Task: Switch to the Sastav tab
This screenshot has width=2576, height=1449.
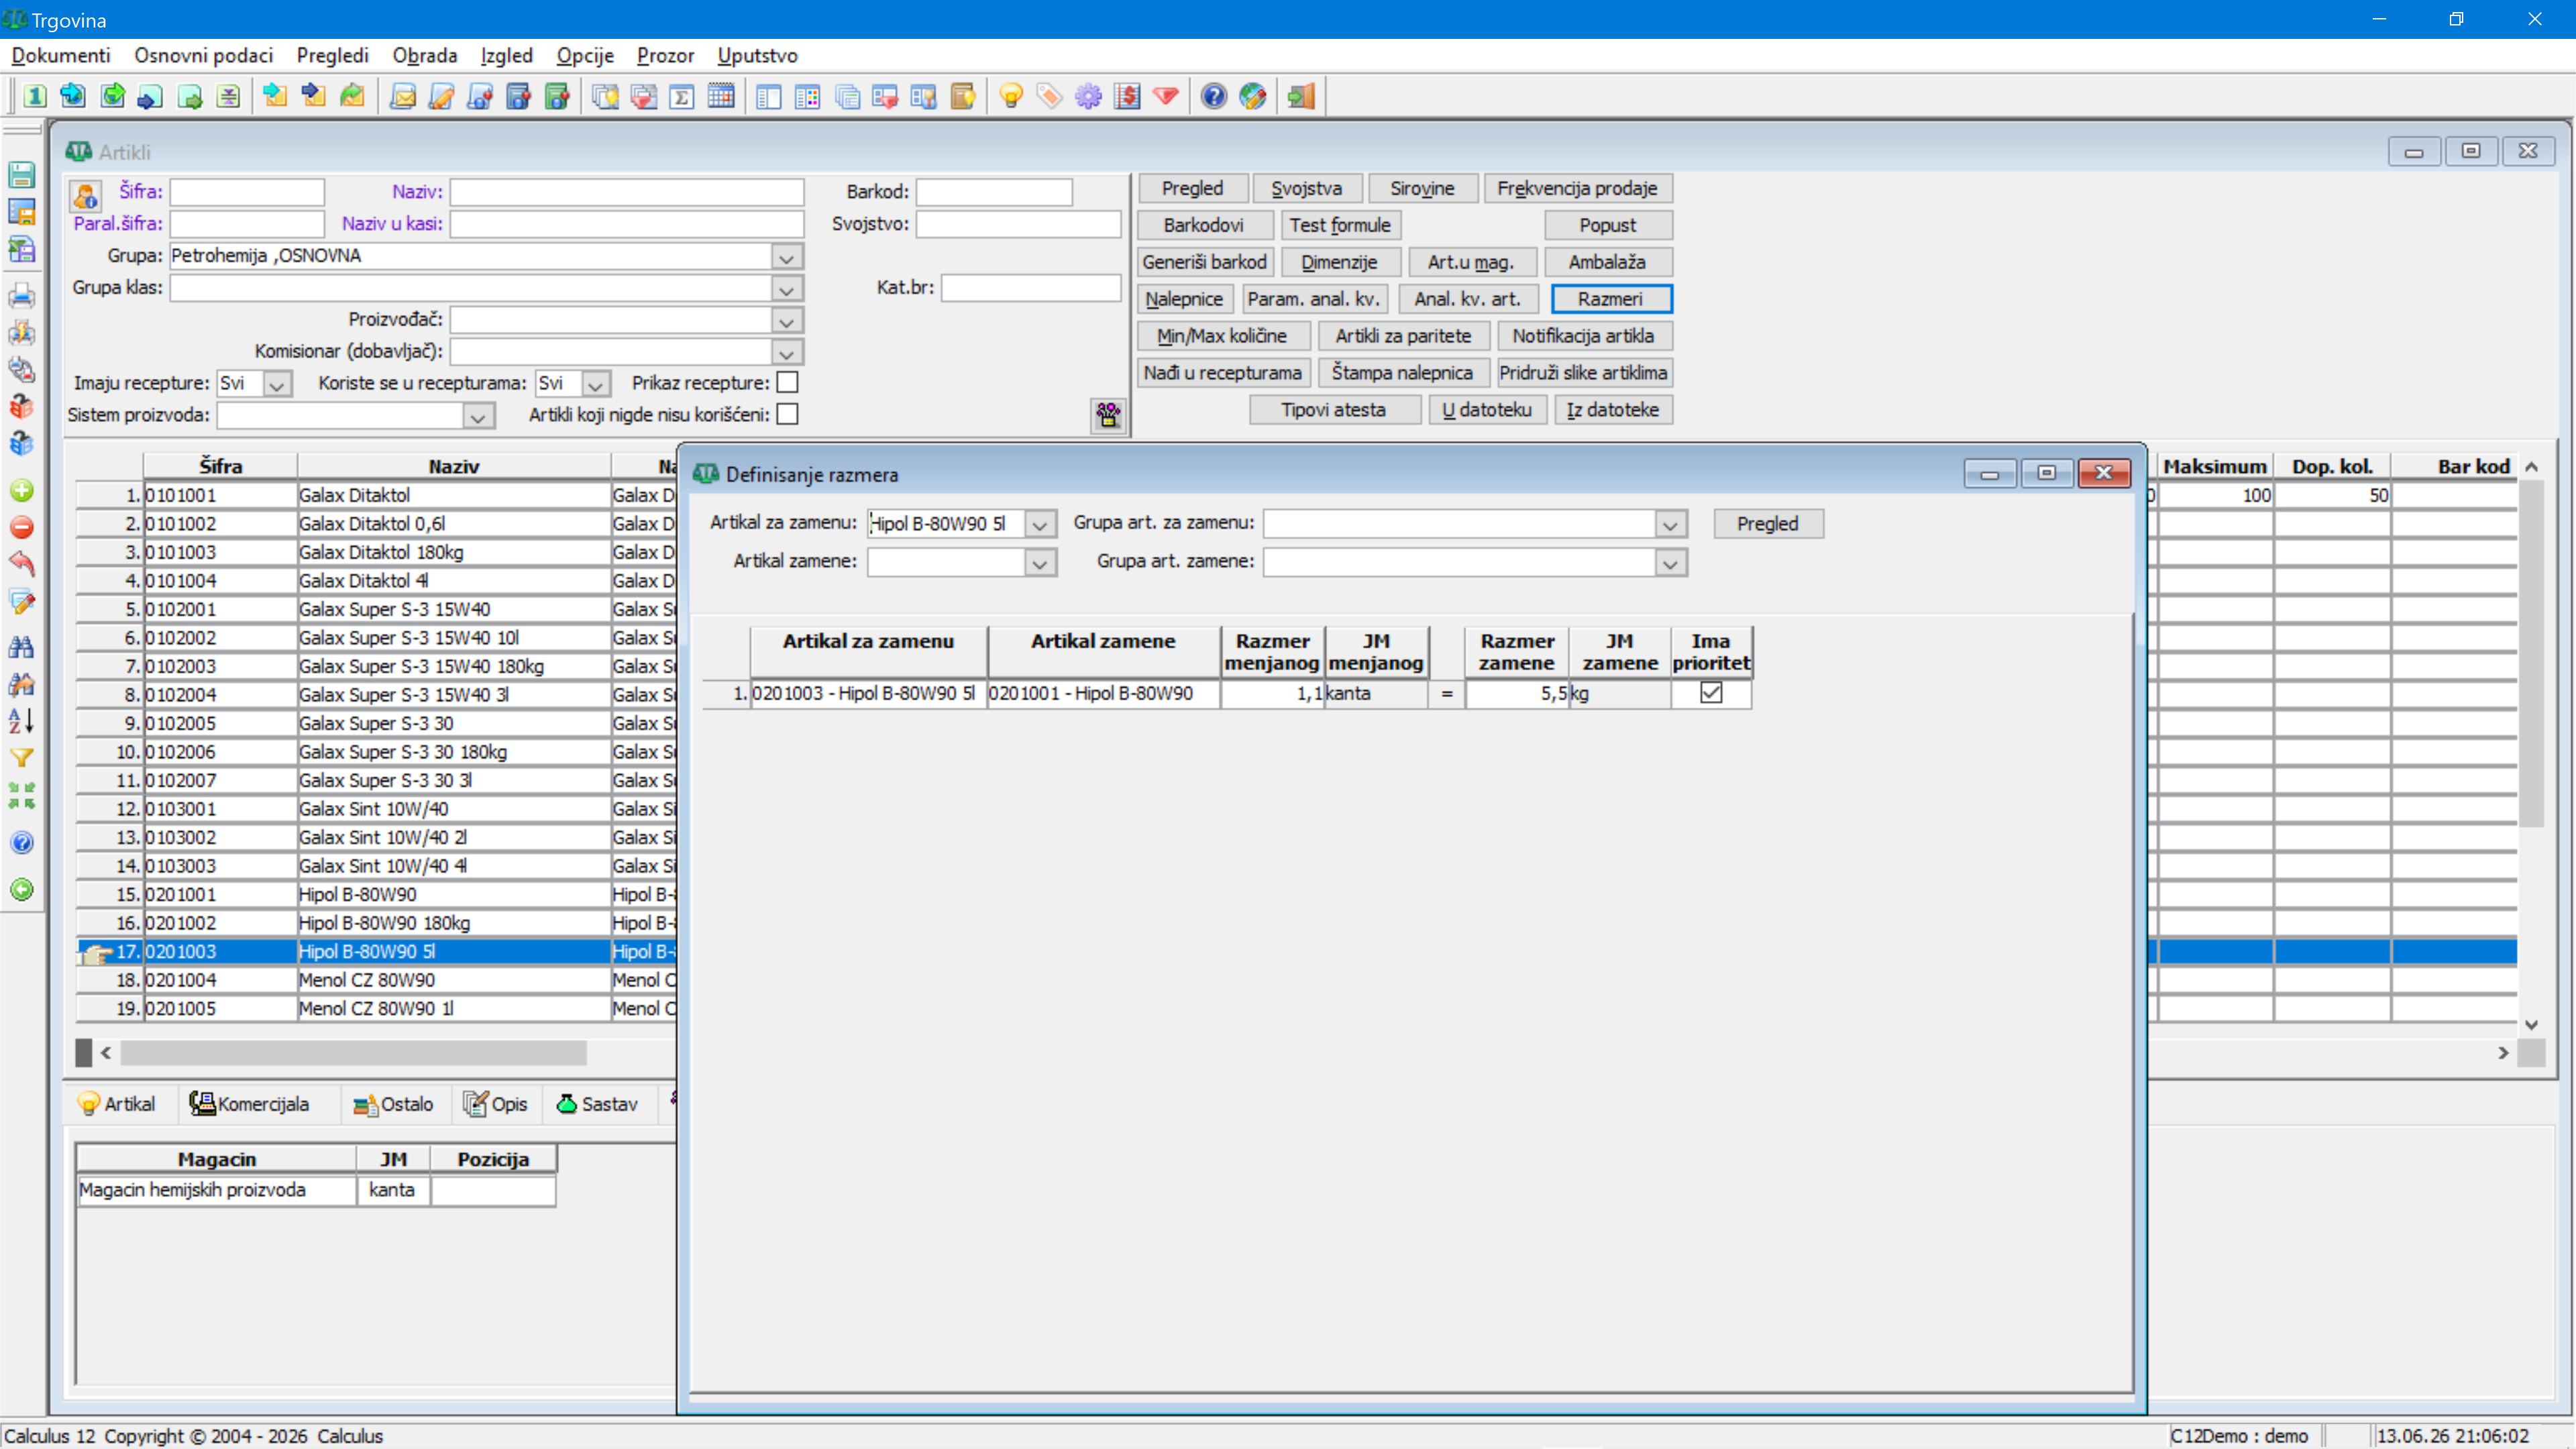Action: point(597,1104)
